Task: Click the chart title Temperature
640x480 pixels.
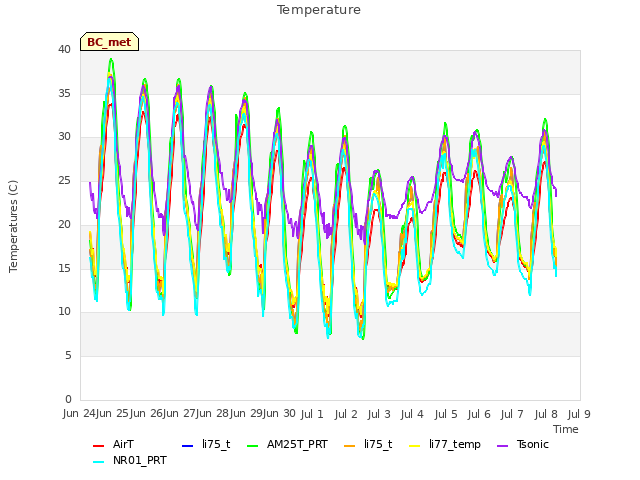Action: point(319,10)
